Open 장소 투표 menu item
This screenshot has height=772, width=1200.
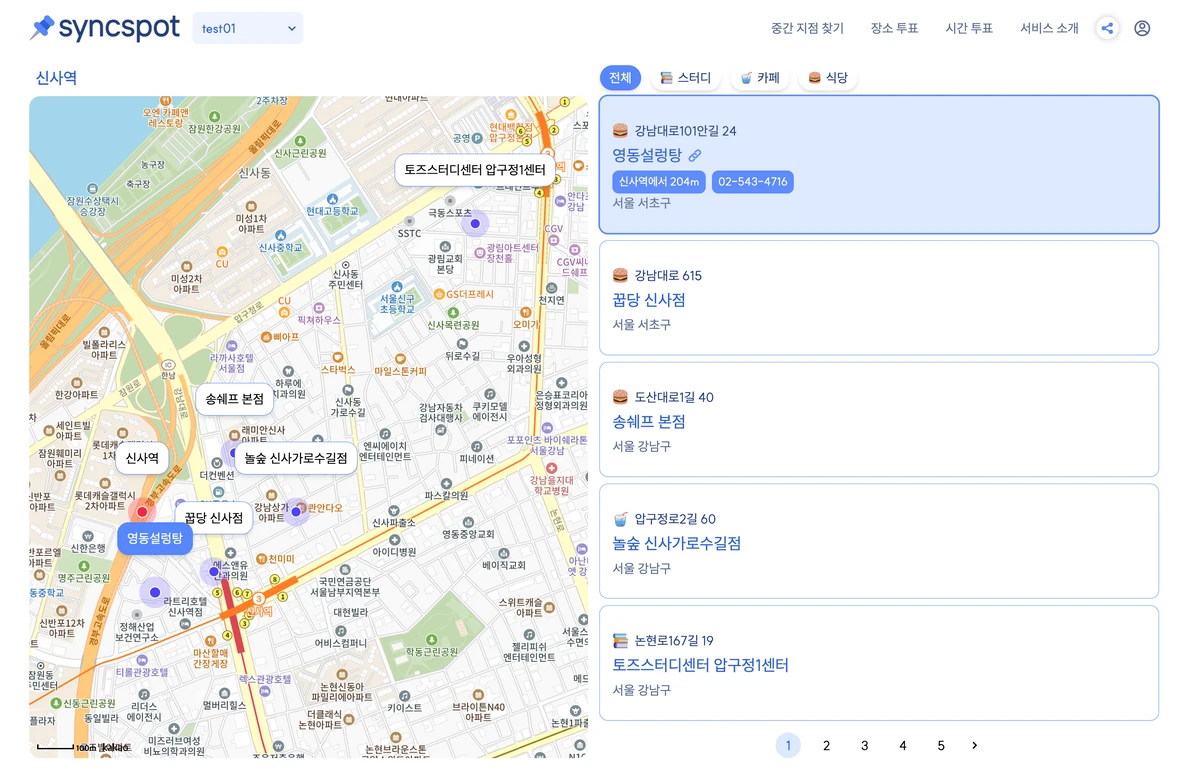894,28
